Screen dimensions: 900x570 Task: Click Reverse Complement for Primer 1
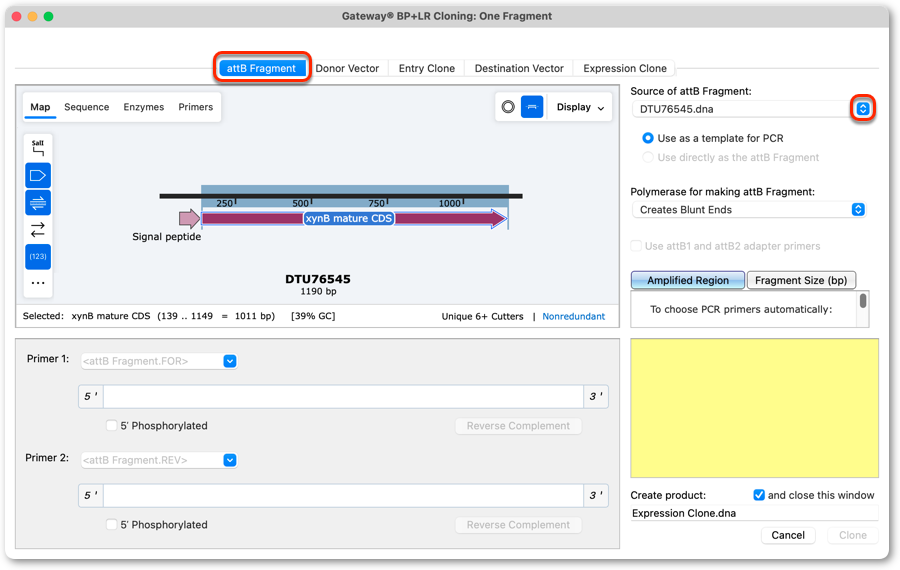click(518, 426)
